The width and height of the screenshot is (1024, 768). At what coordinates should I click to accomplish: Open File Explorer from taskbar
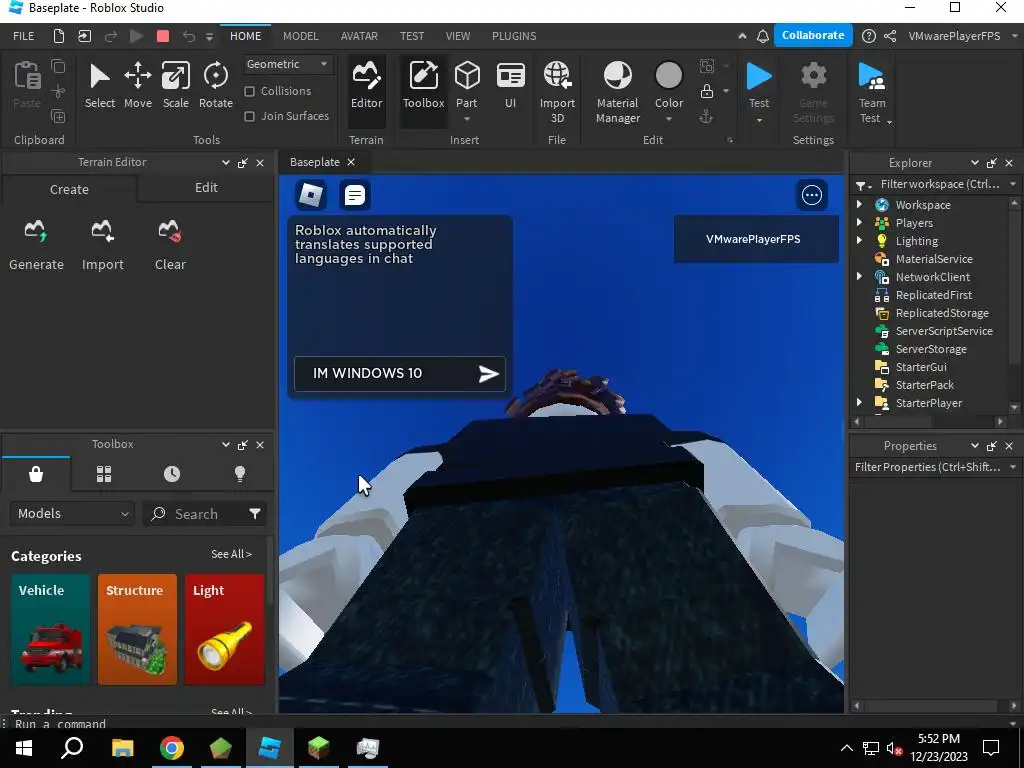[122, 748]
